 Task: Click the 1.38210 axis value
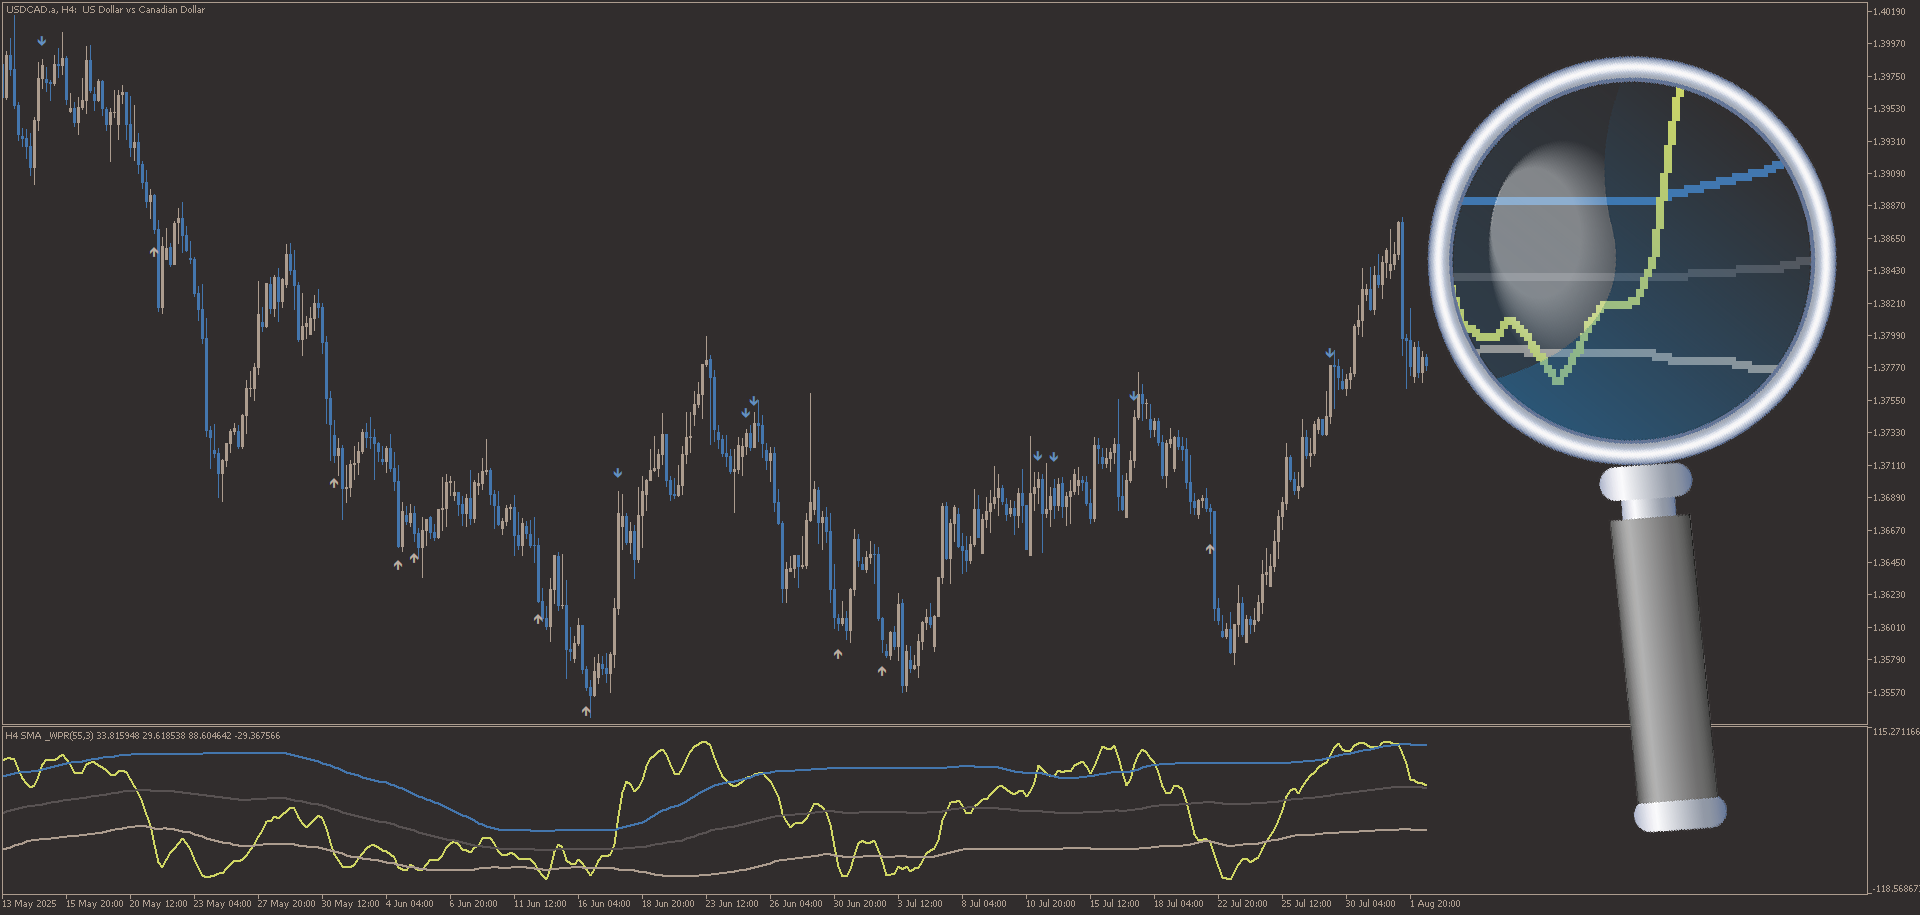pos(1888,304)
